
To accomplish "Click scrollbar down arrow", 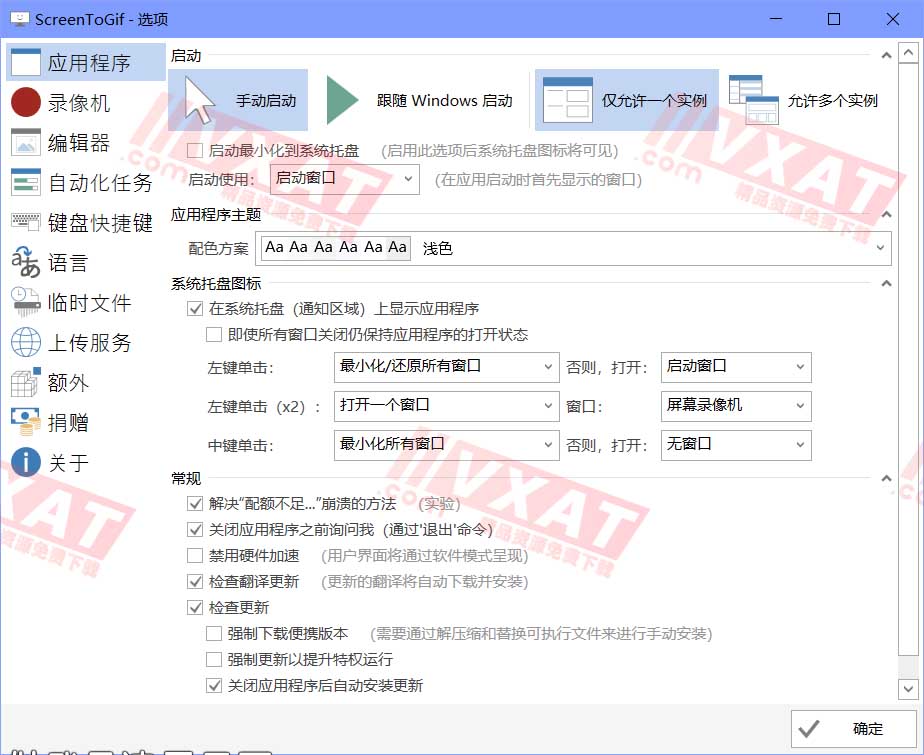I will (908, 688).
